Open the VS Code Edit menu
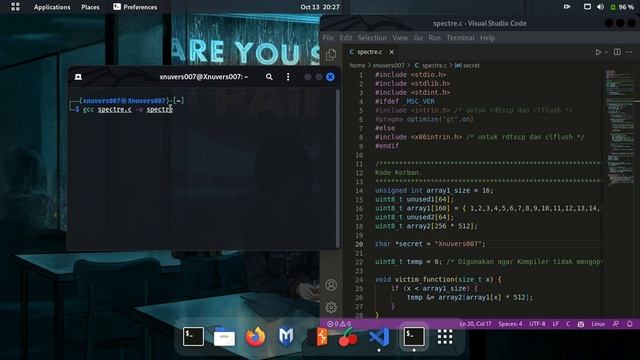640x360 pixels. [x=346, y=38]
